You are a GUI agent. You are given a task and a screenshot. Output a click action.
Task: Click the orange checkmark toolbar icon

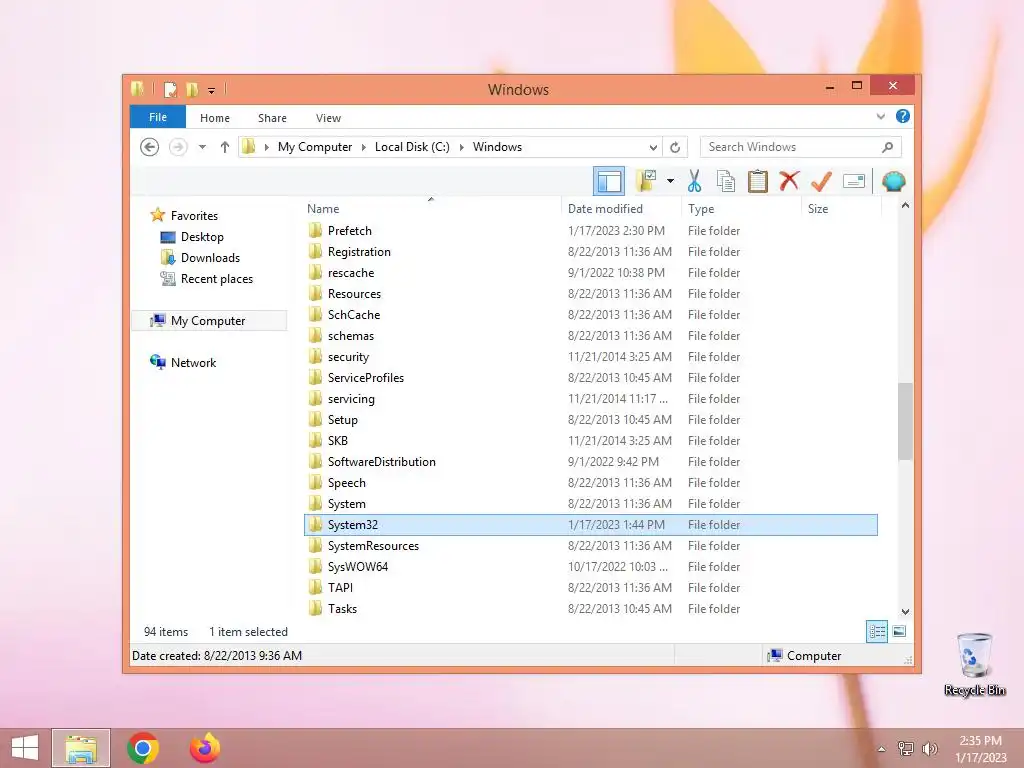pos(821,181)
